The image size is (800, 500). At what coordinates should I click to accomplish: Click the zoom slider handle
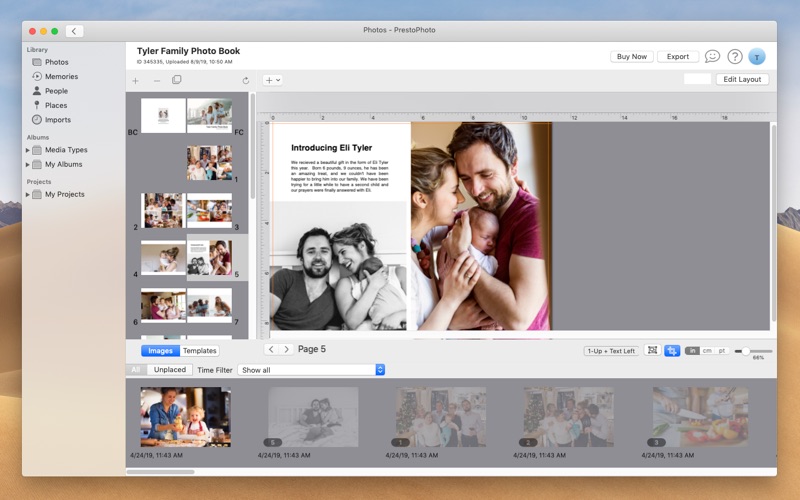(745, 351)
